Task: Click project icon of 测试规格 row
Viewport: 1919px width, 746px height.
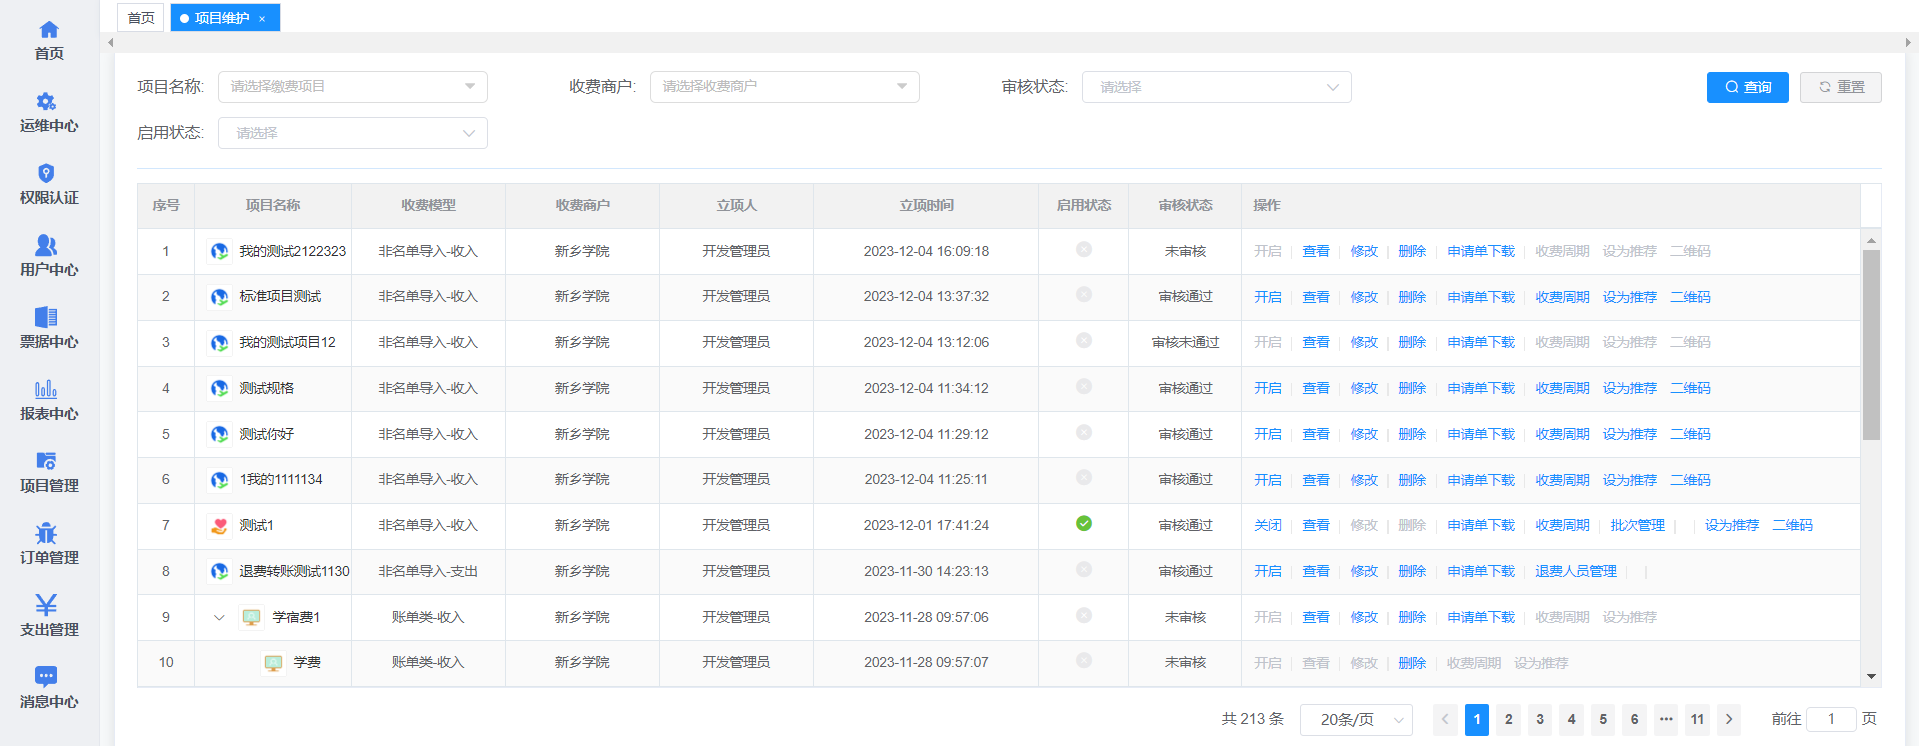Action: pyautogui.click(x=219, y=388)
